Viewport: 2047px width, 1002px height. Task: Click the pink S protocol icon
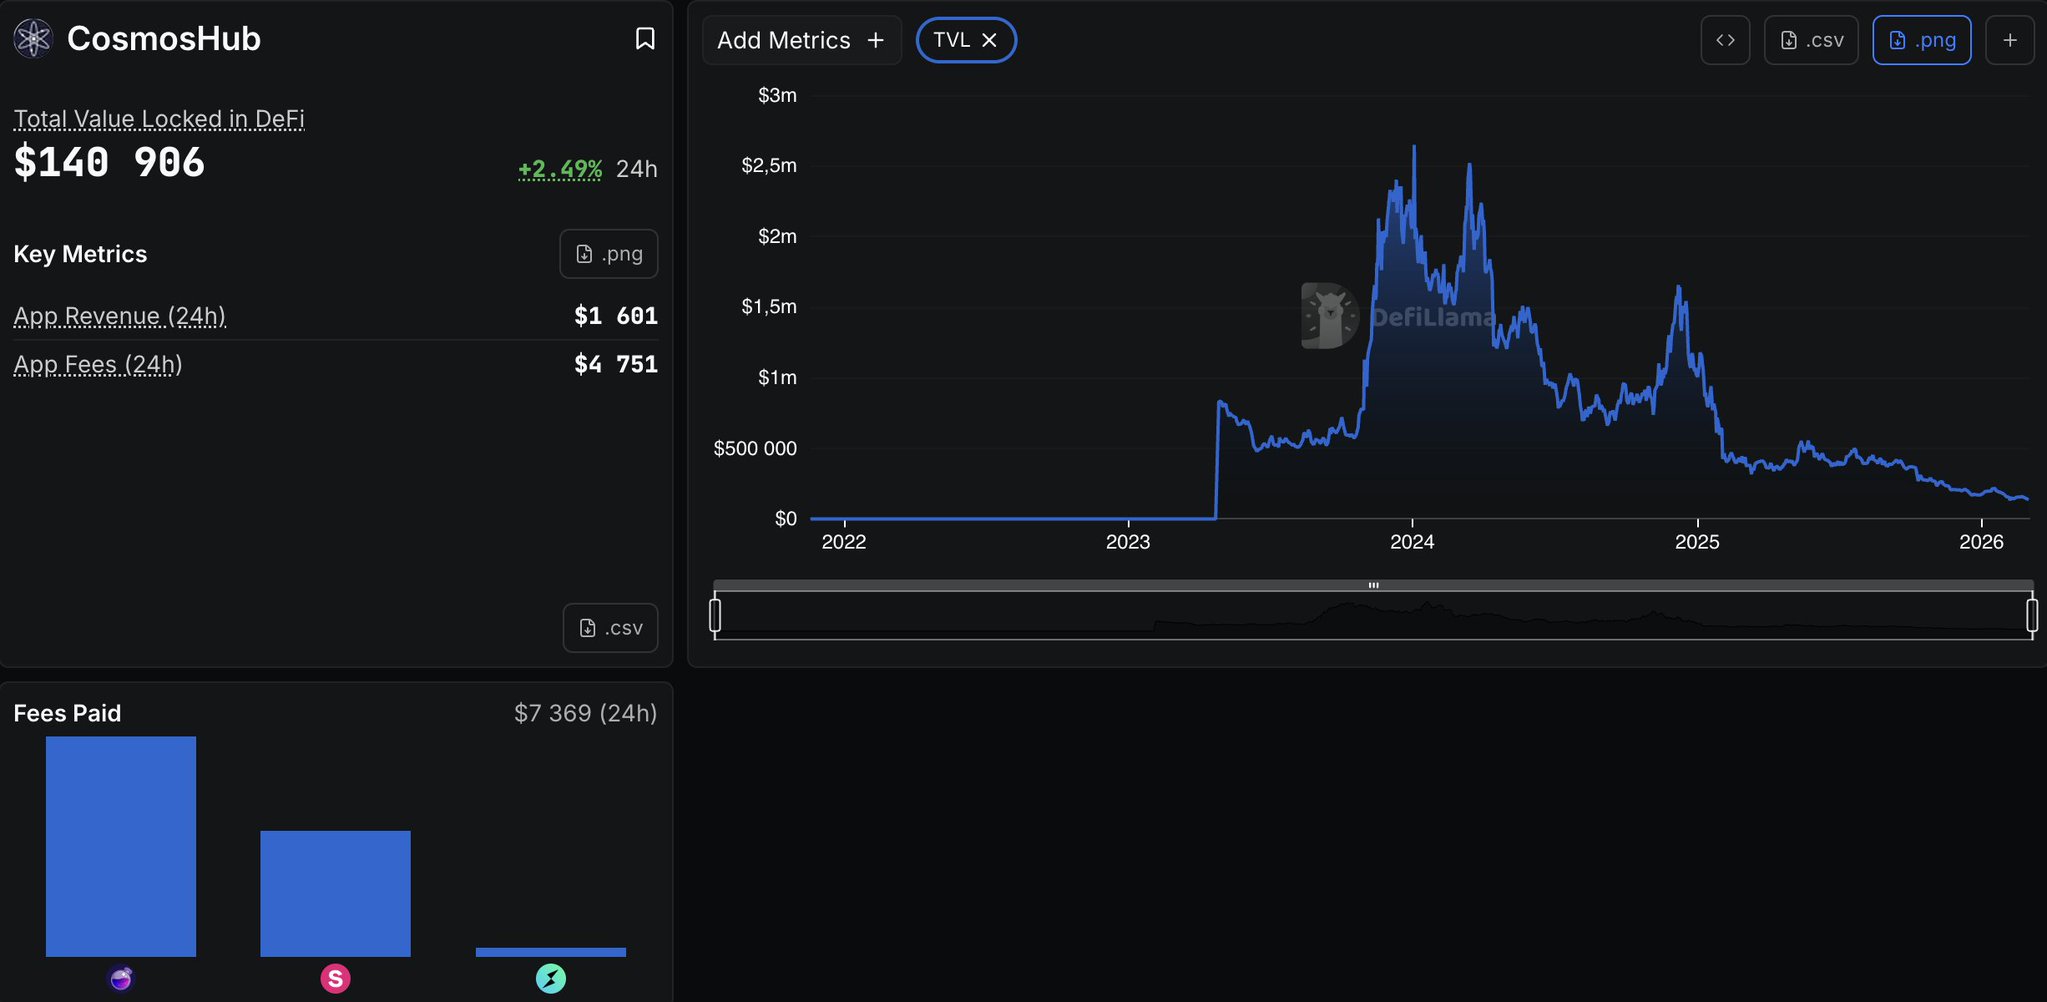(x=335, y=978)
